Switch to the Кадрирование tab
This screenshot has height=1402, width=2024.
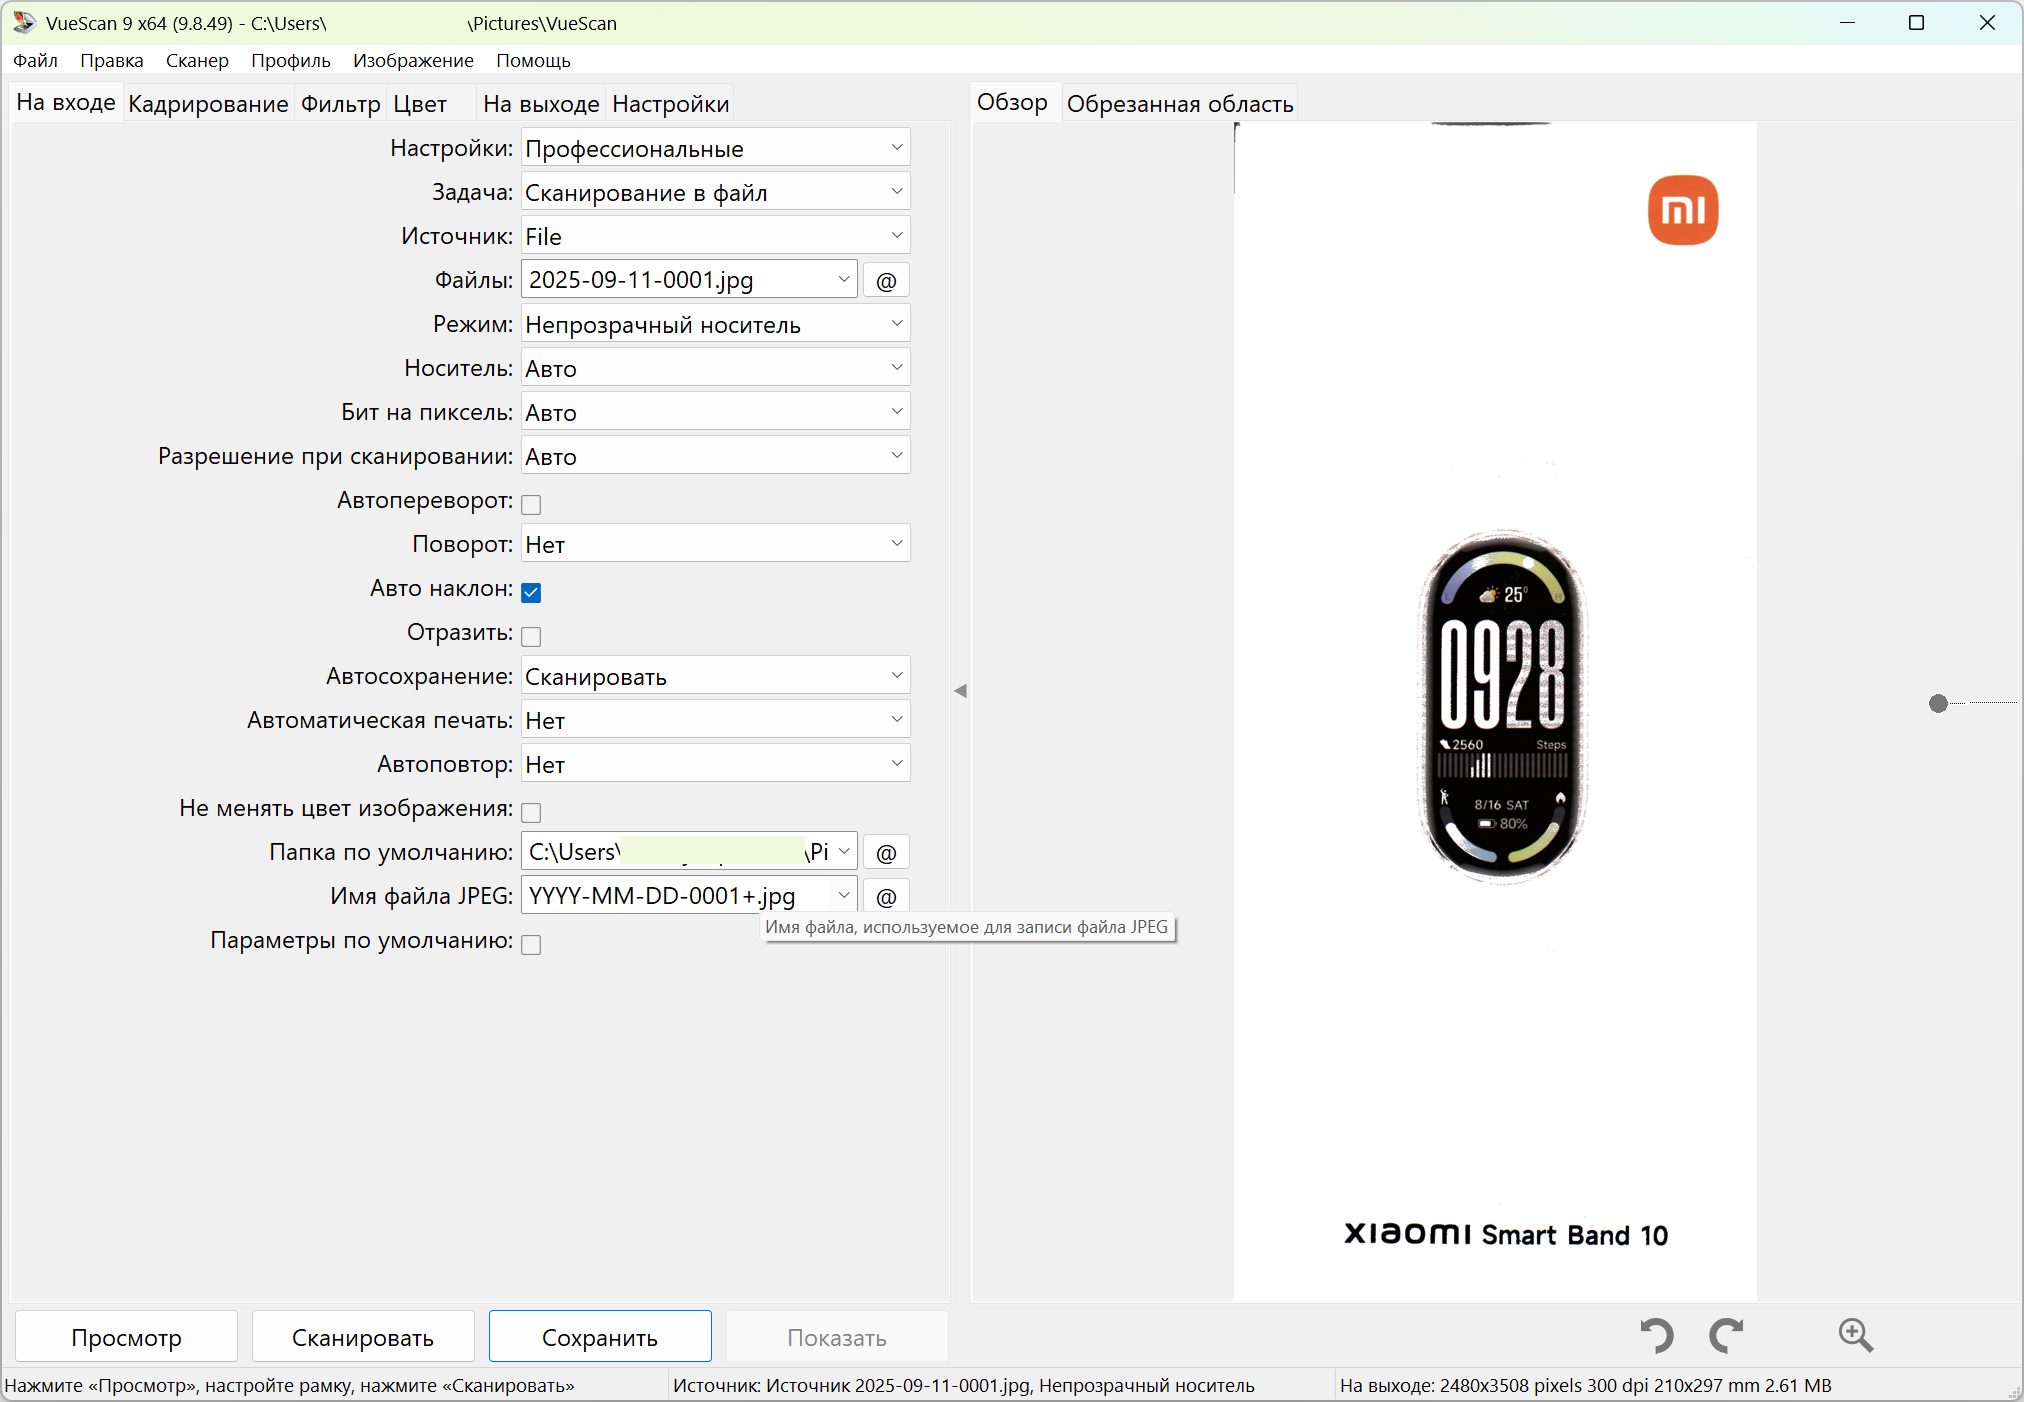[x=208, y=104]
